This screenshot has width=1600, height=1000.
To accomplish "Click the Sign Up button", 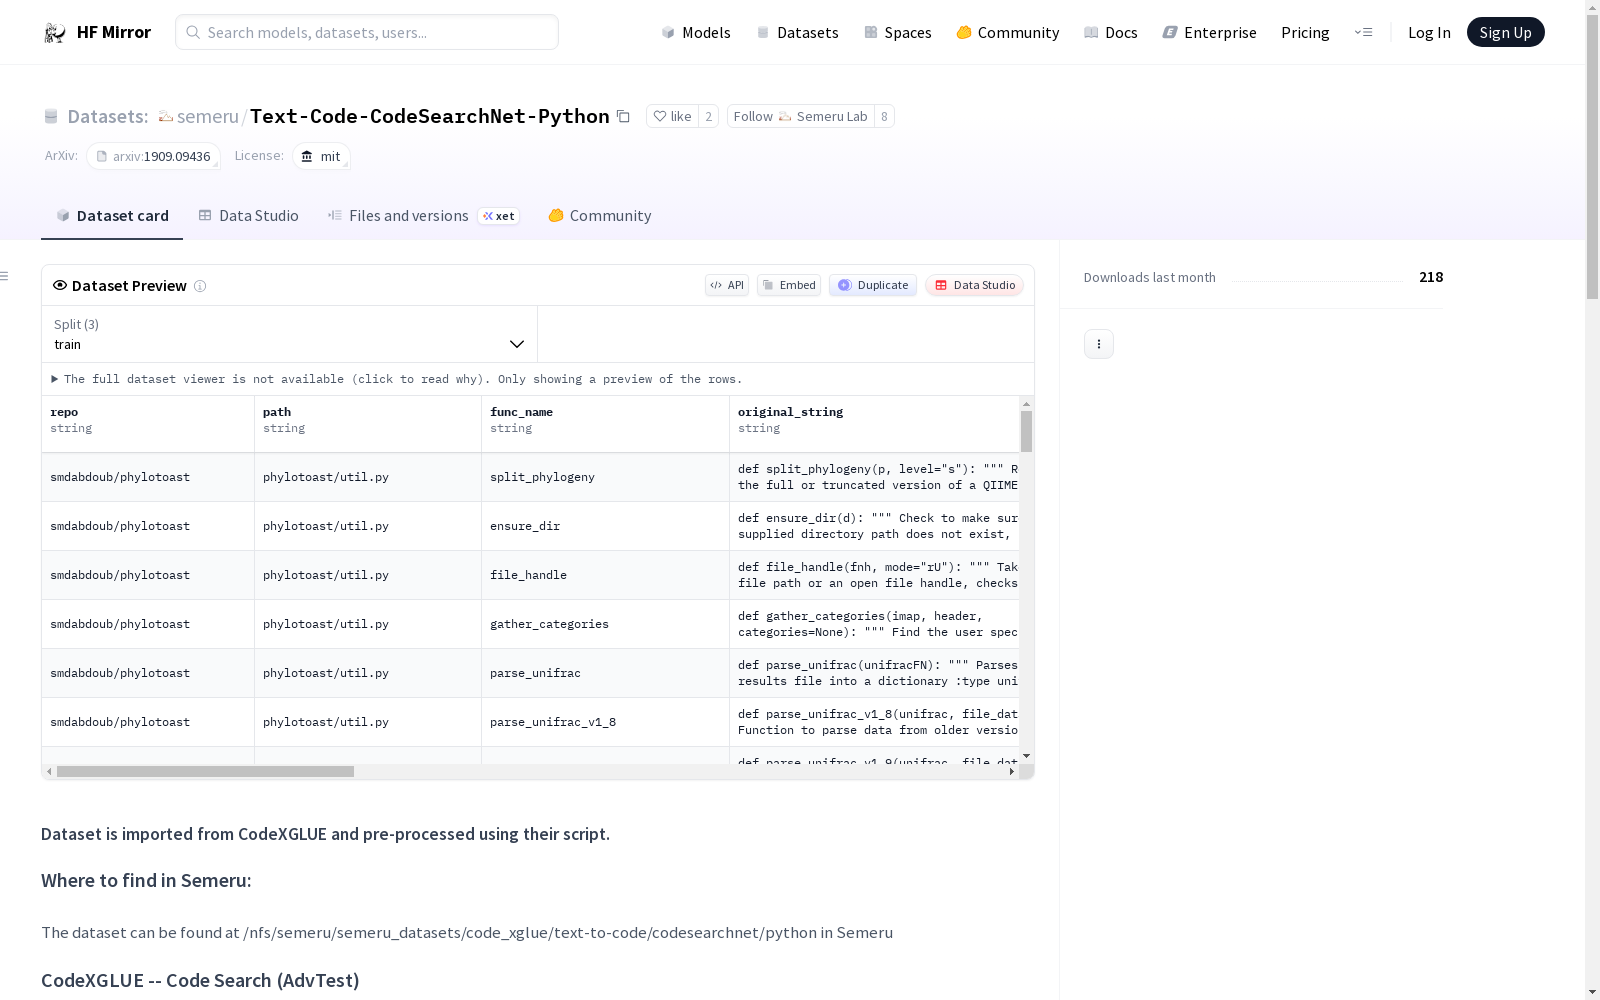I will pyautogui.click(x=1506, y=32).
